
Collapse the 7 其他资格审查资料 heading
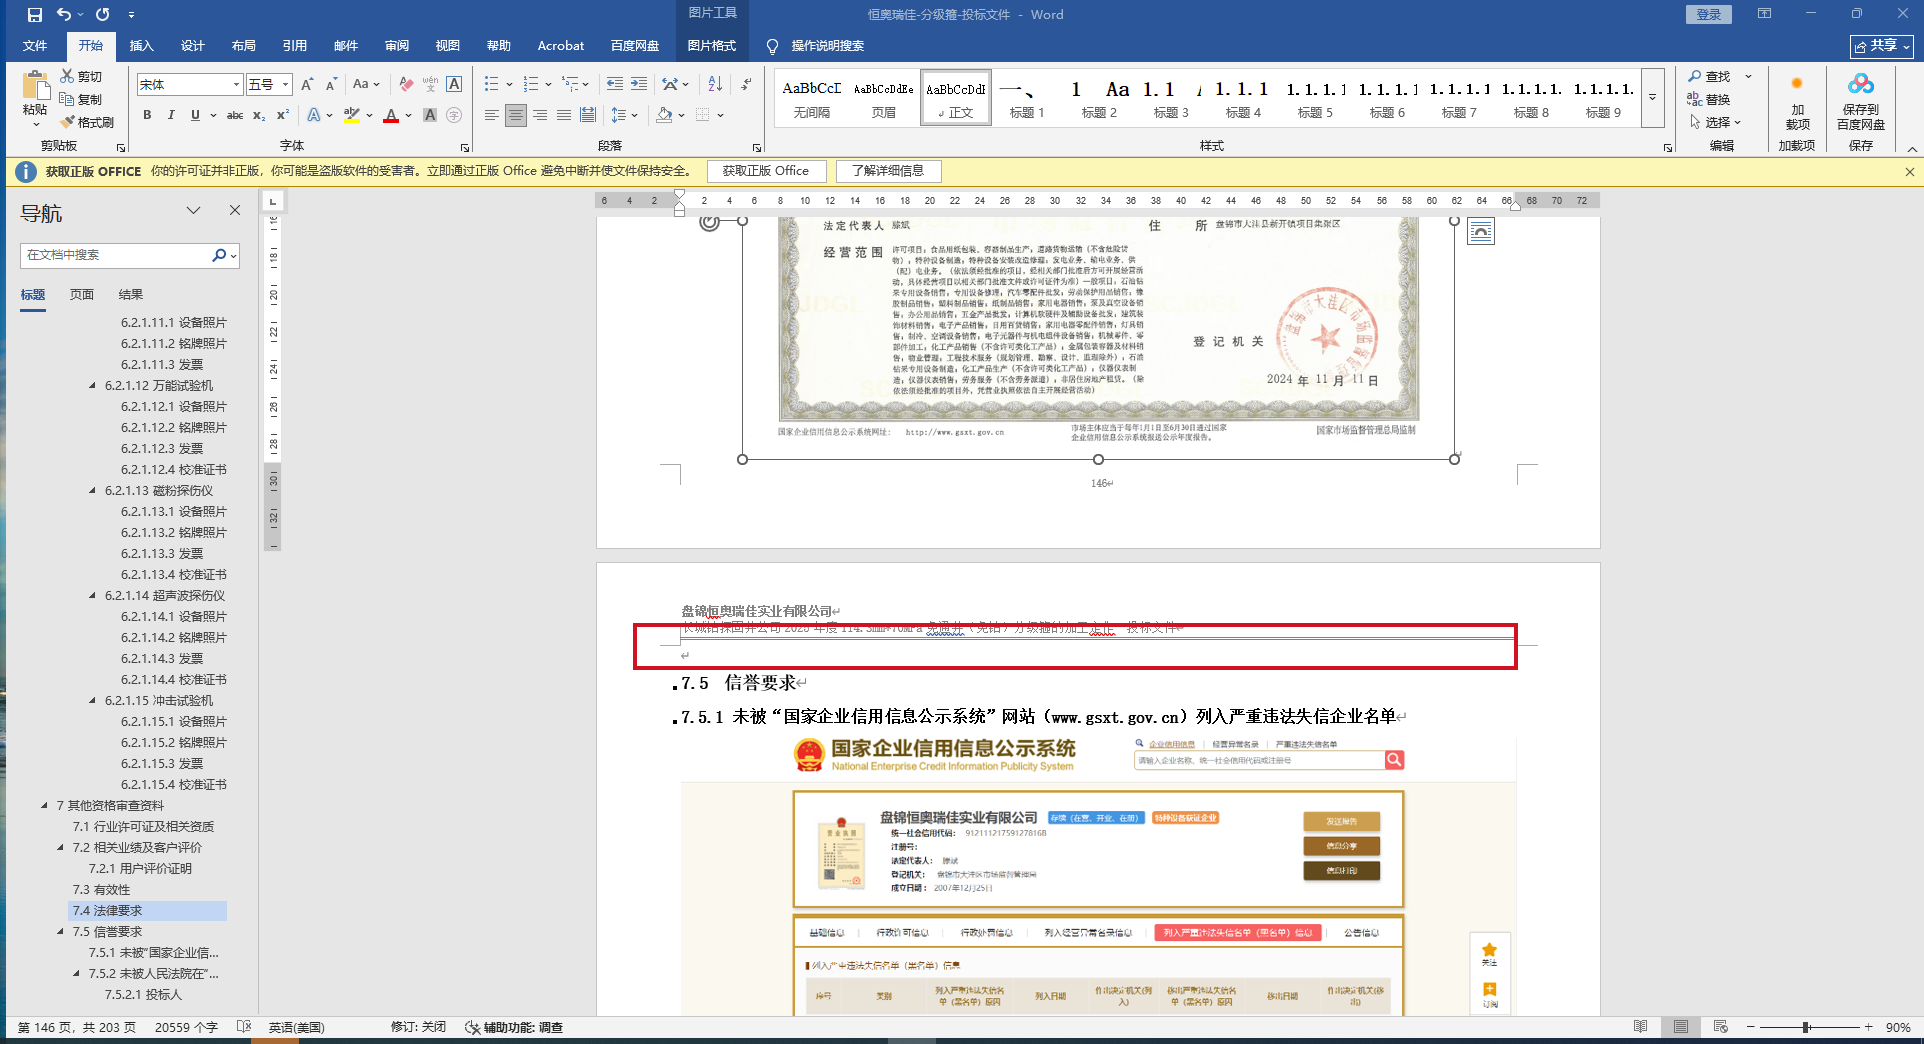pyautogui.click(x=45, y=806)
